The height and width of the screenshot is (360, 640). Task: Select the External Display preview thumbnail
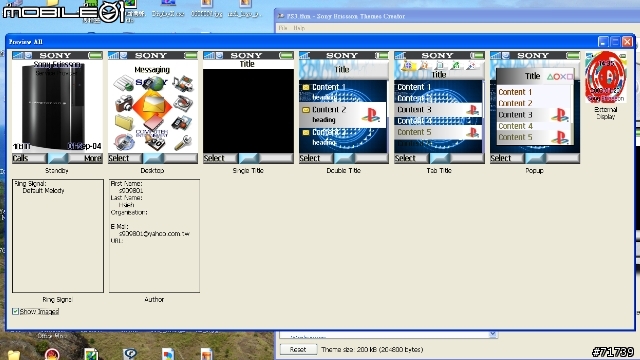606,78
